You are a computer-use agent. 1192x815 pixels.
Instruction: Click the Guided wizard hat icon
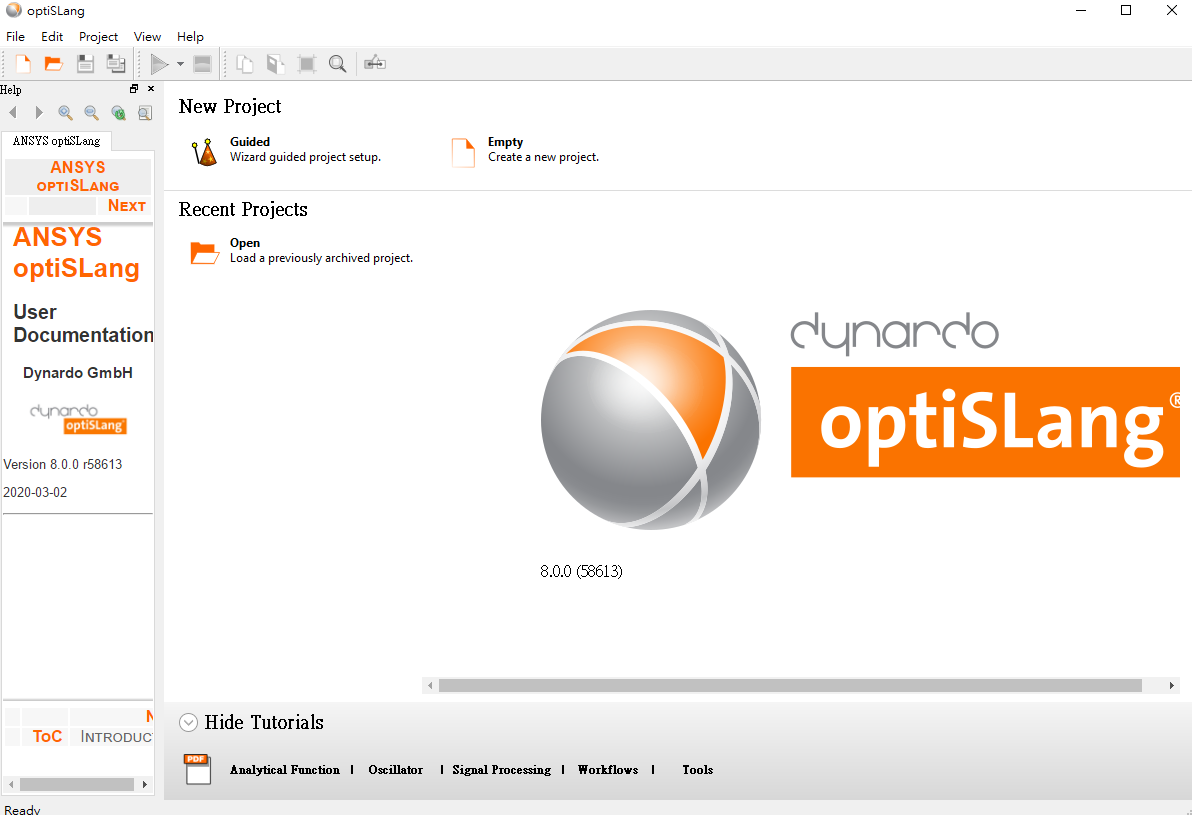(x=204, y=152)
